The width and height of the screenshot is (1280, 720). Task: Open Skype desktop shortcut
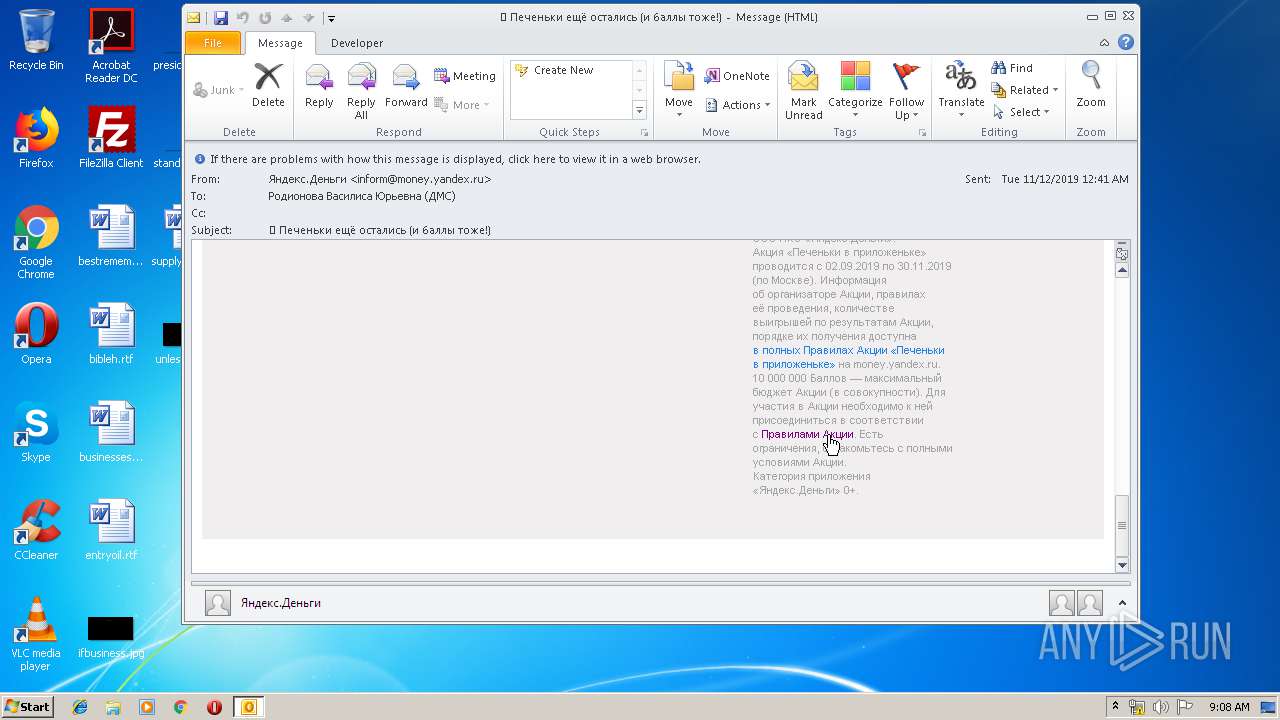click(36, 432)
